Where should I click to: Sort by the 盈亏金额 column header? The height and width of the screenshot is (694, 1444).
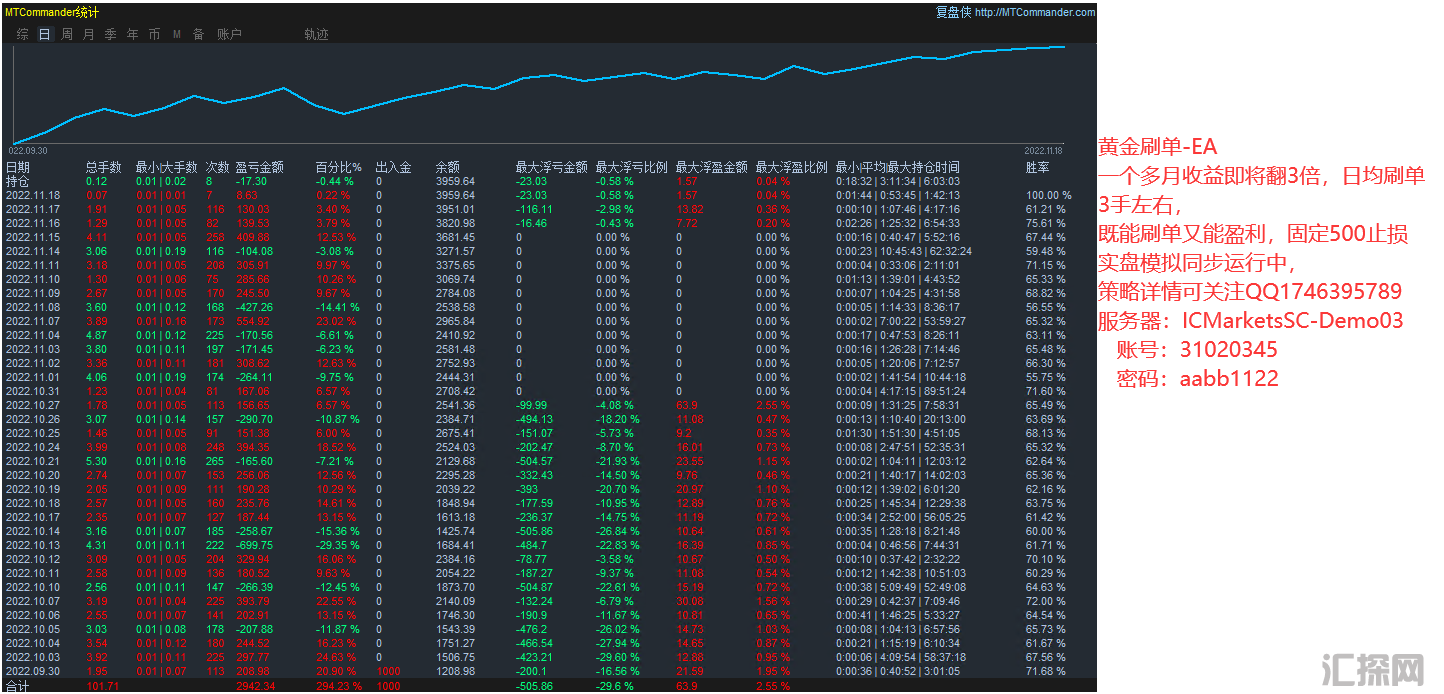pos(259,167)
